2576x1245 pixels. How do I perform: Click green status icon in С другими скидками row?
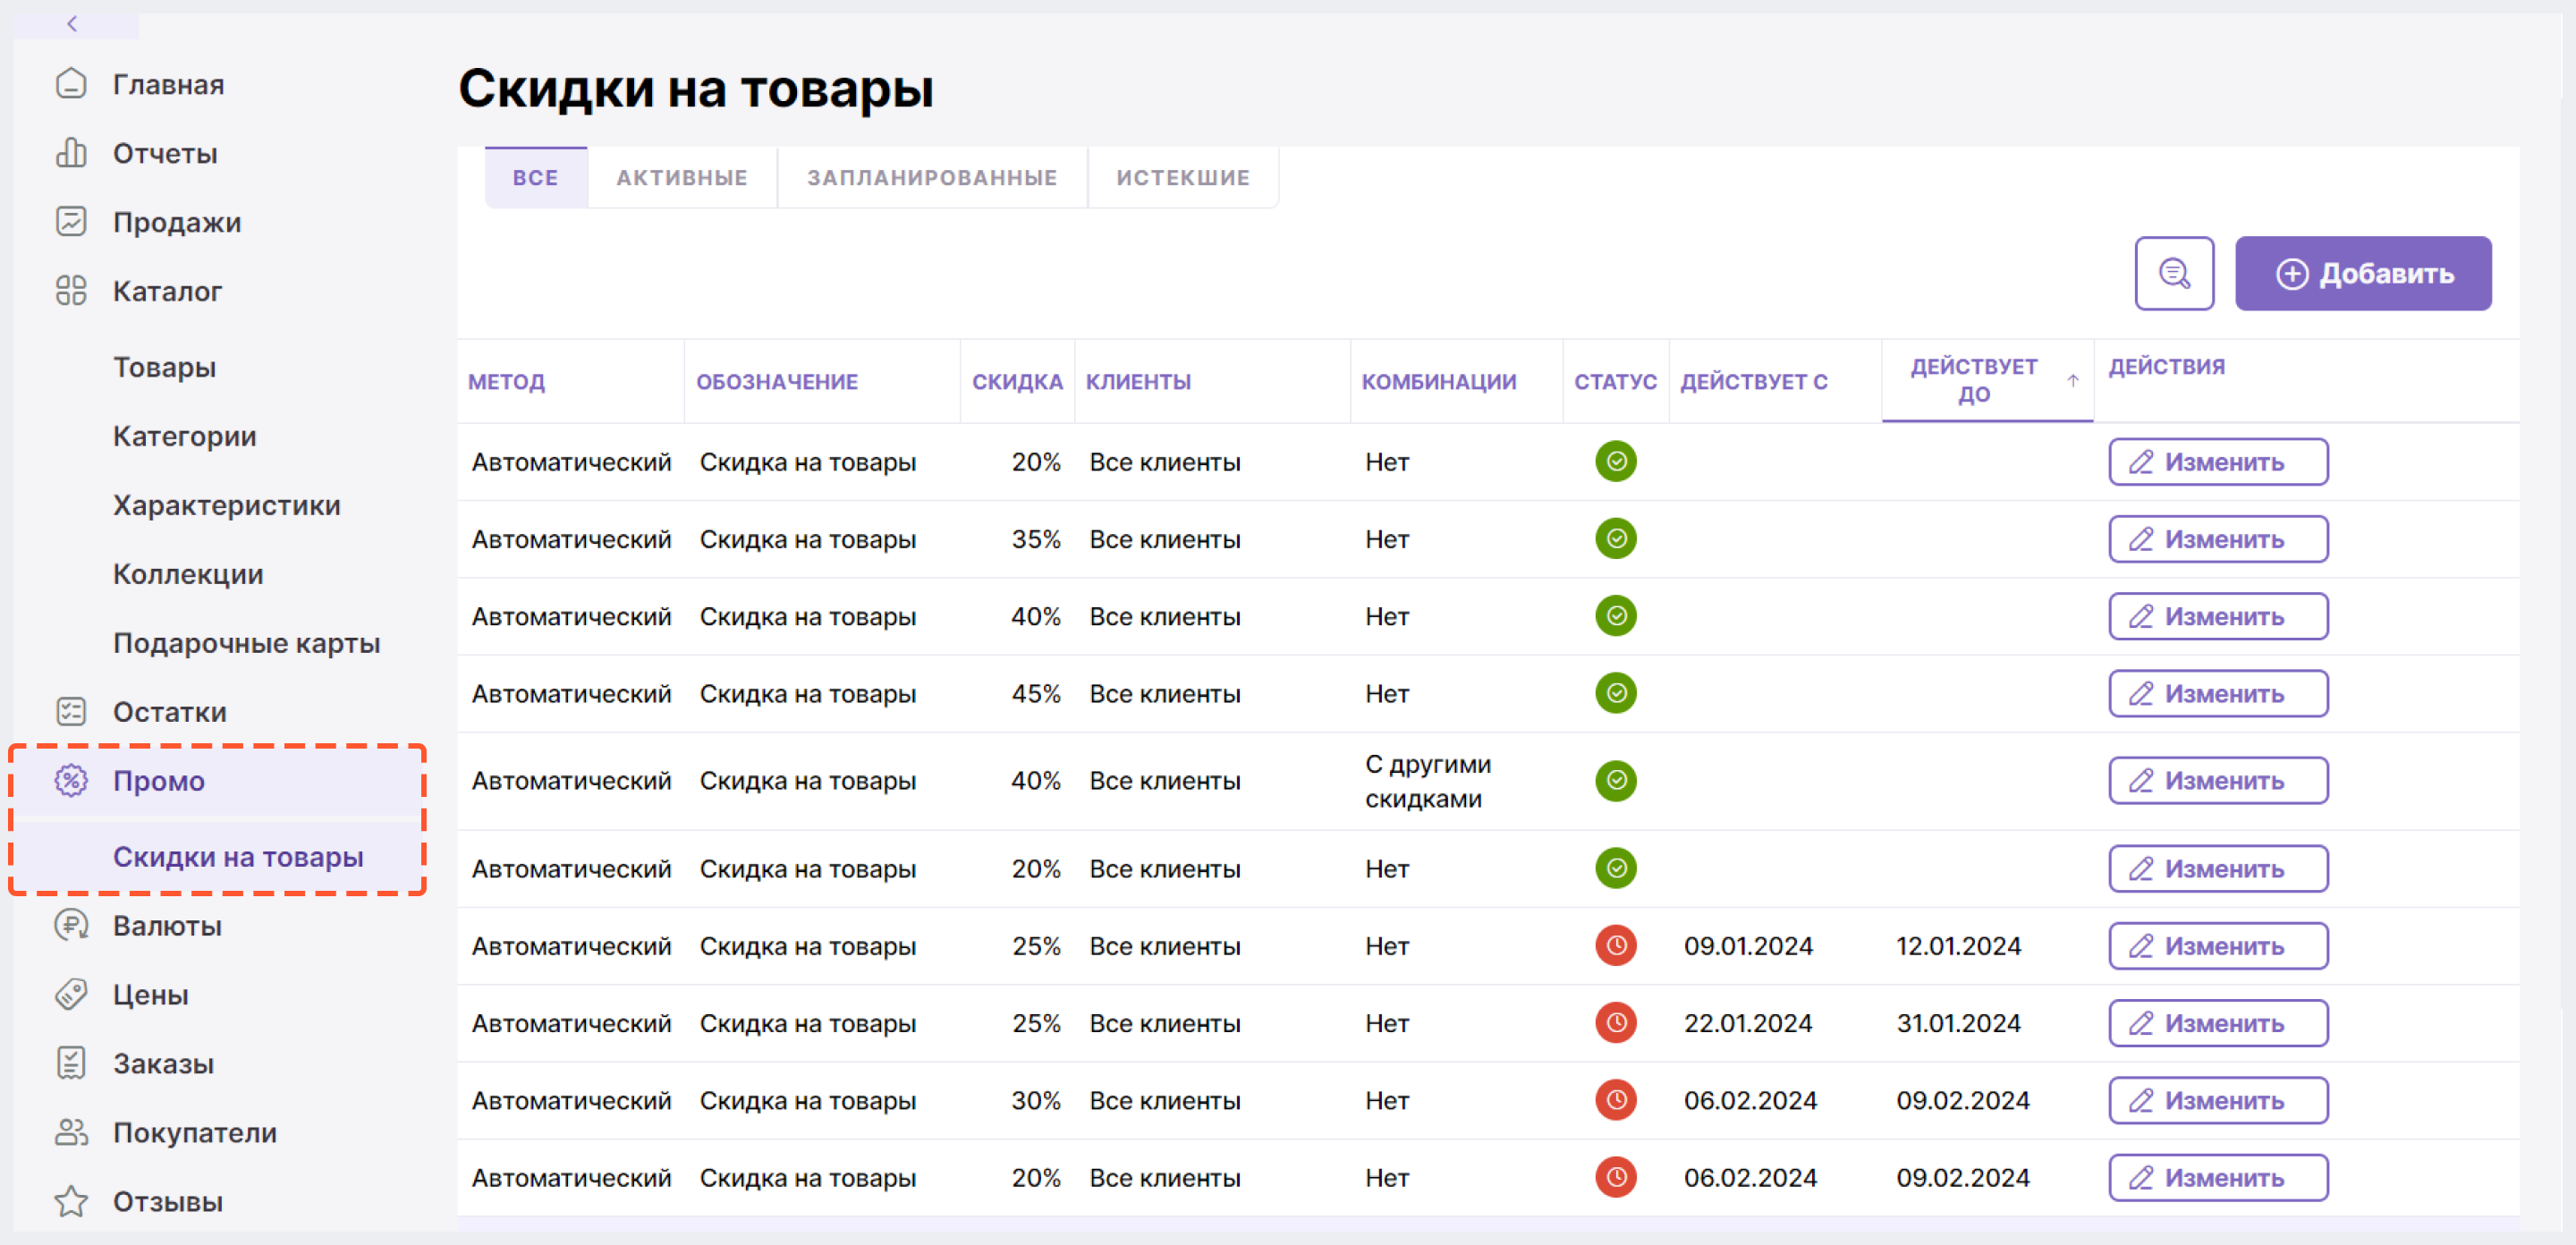coord(1615,781)
